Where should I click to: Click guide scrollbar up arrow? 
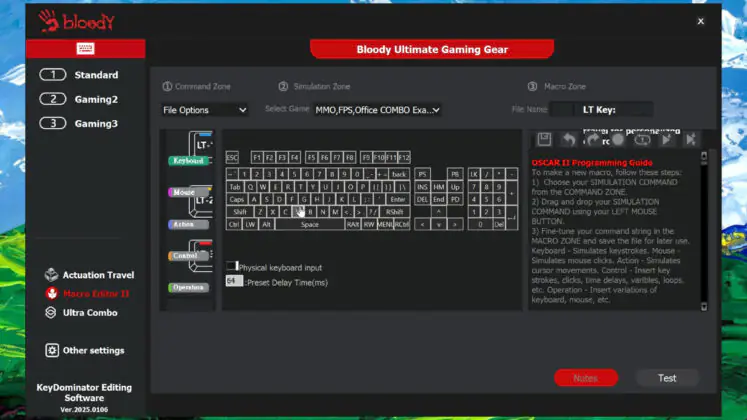click(x=704, y=156)
